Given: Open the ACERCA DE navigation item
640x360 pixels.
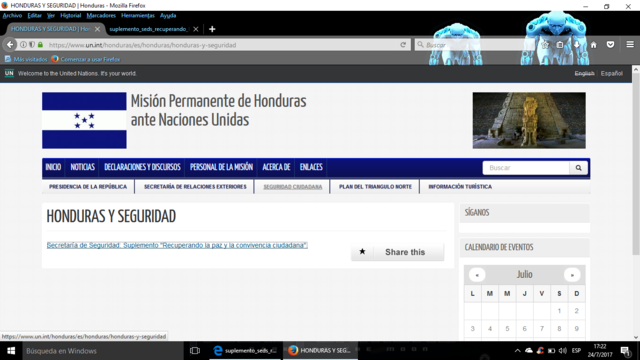Looking at the screenshot, I should click(276, 167).
